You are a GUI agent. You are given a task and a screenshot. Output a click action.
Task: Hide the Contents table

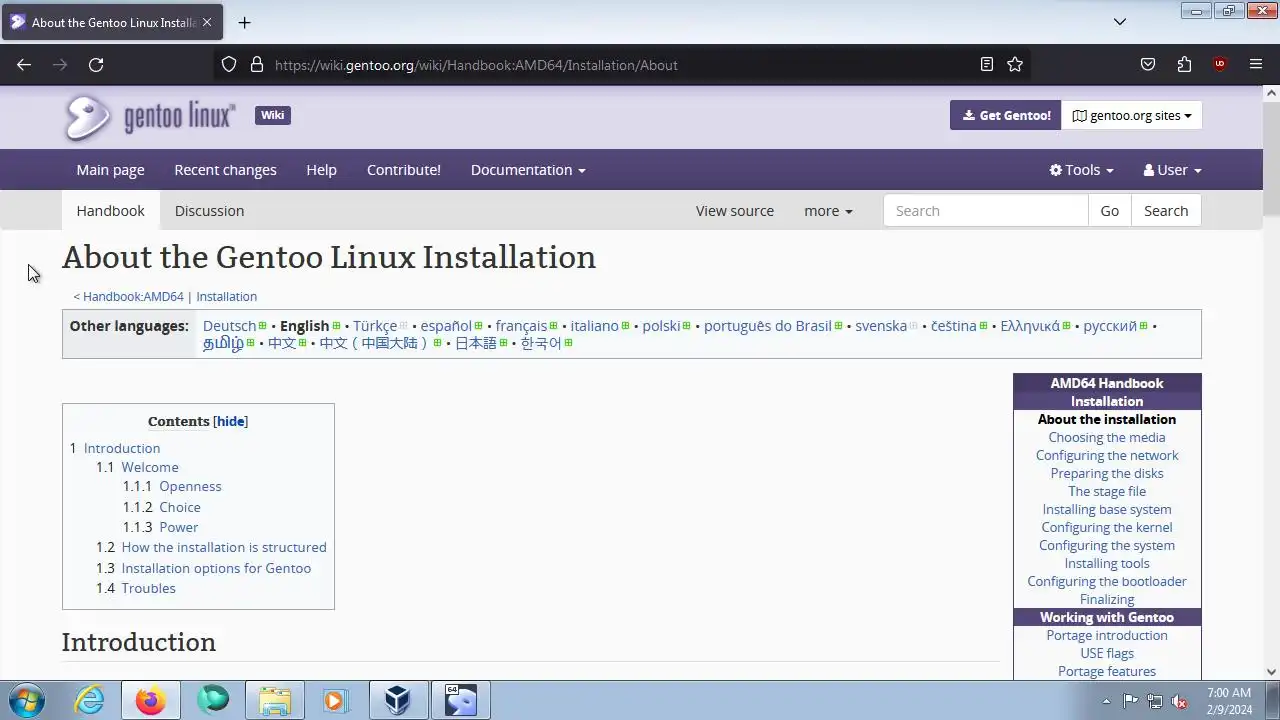231,421
